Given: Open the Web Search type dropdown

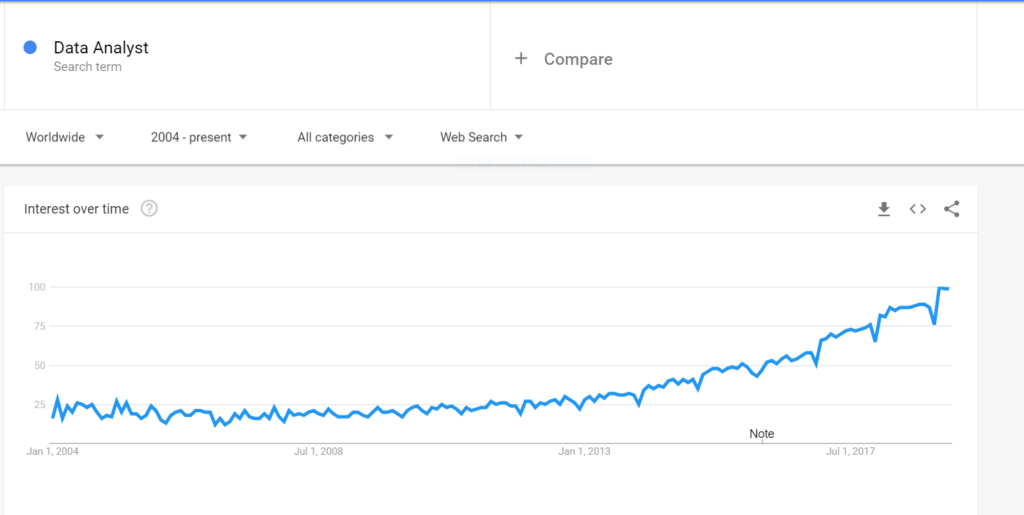Looking at the screenshot, I should 481,137.
